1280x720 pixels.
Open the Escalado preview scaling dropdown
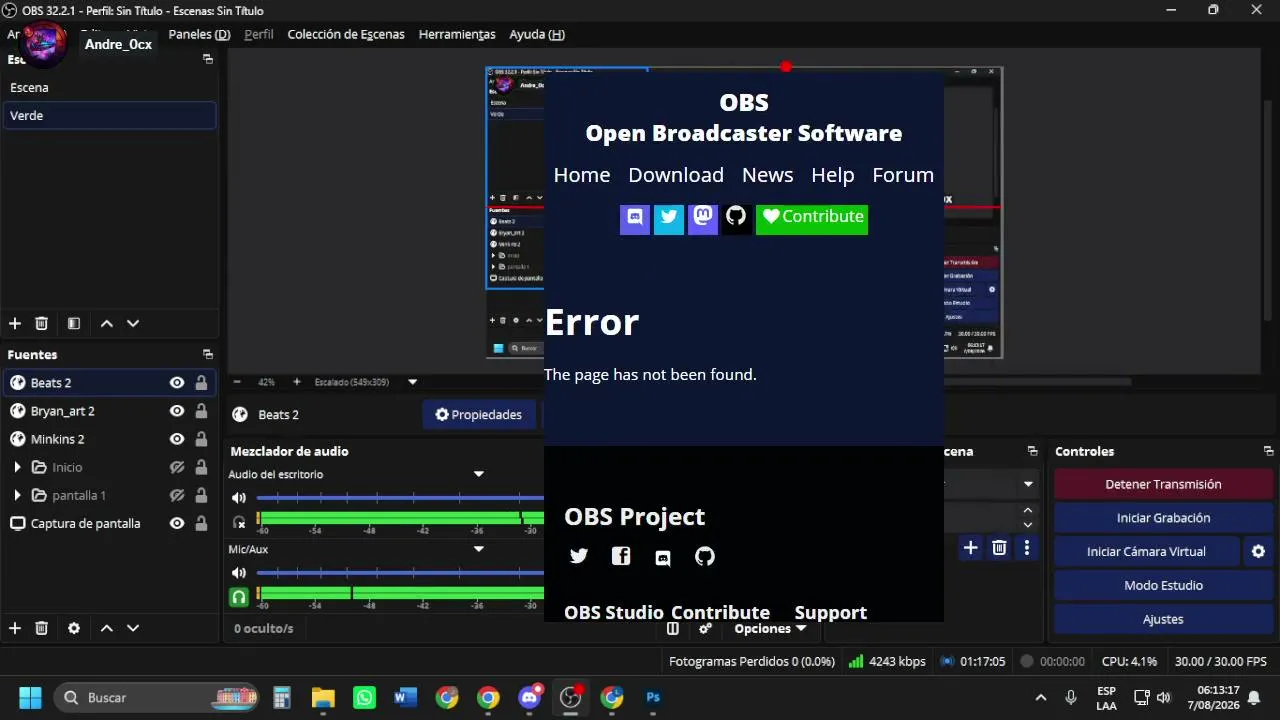[412, 382]
